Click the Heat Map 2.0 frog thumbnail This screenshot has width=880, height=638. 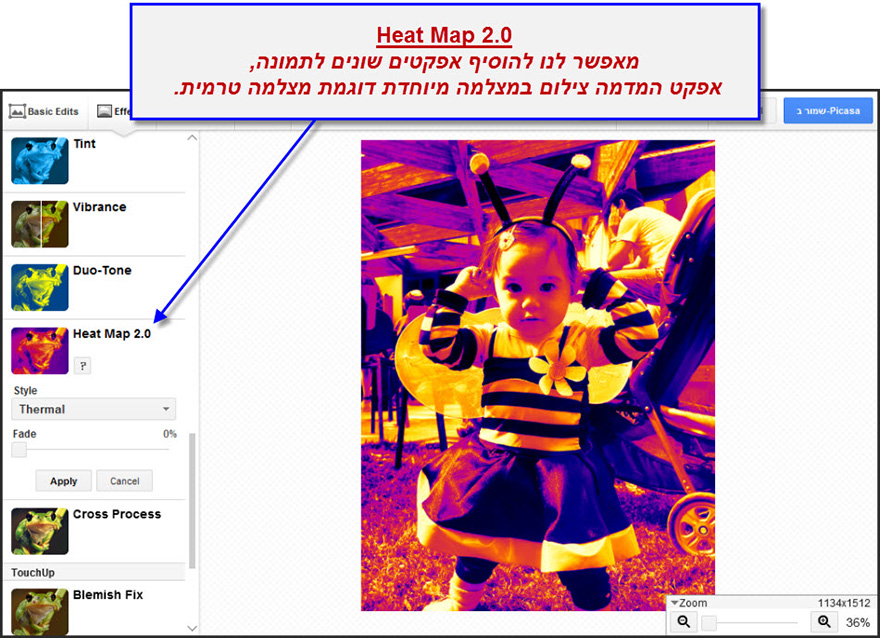point(40,350)
